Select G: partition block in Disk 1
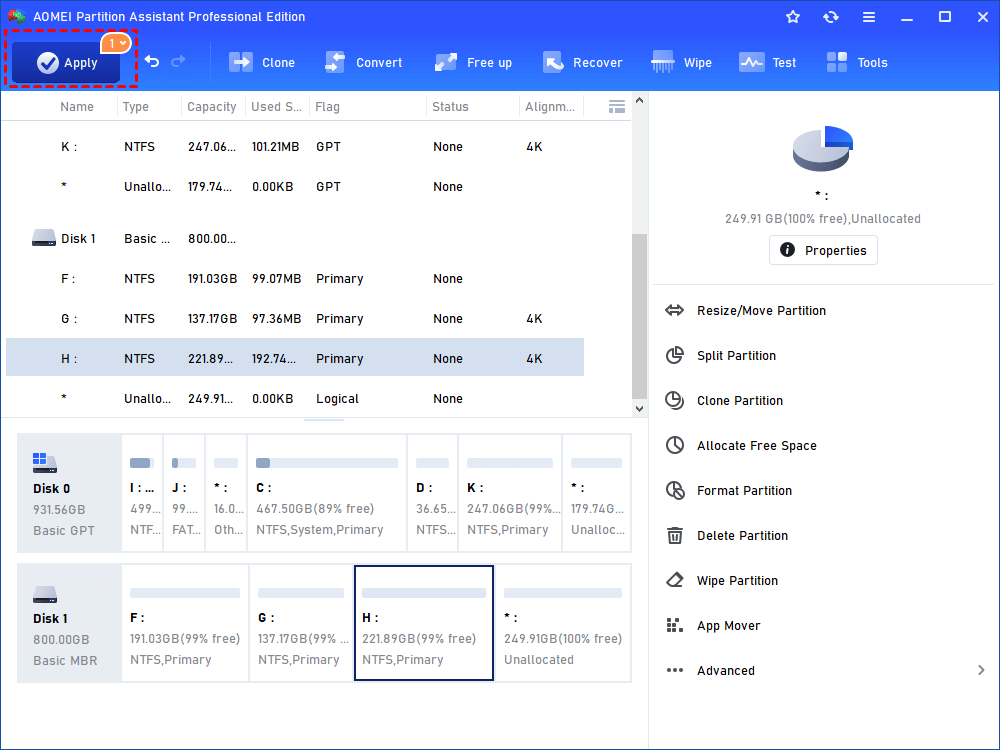Viewport: 1000px width, 750px height. 302,623
